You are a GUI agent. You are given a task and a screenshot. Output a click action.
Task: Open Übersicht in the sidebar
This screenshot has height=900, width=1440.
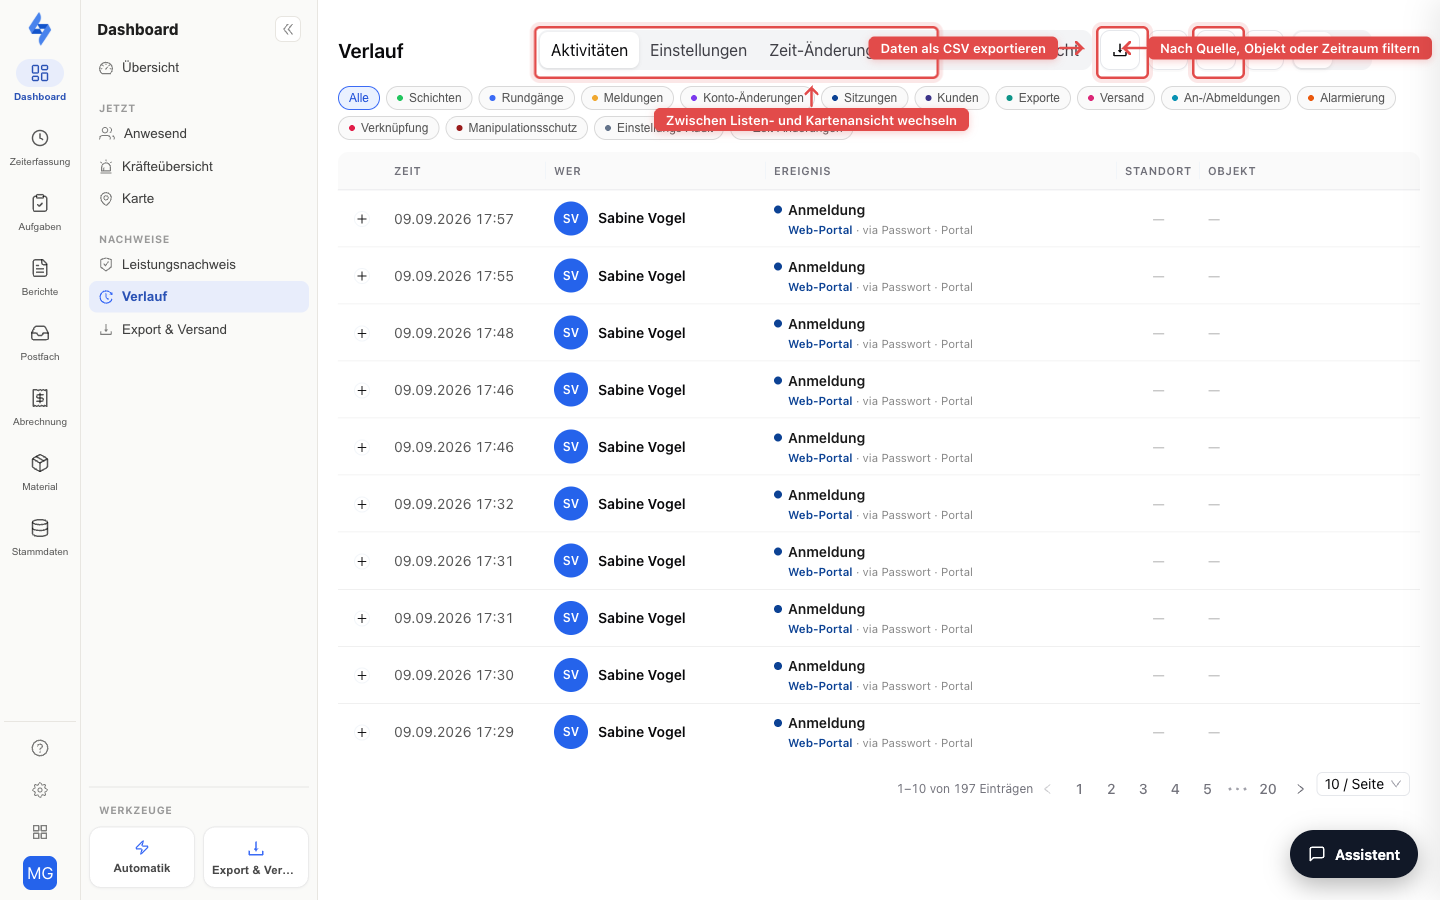tap(199, 68)
